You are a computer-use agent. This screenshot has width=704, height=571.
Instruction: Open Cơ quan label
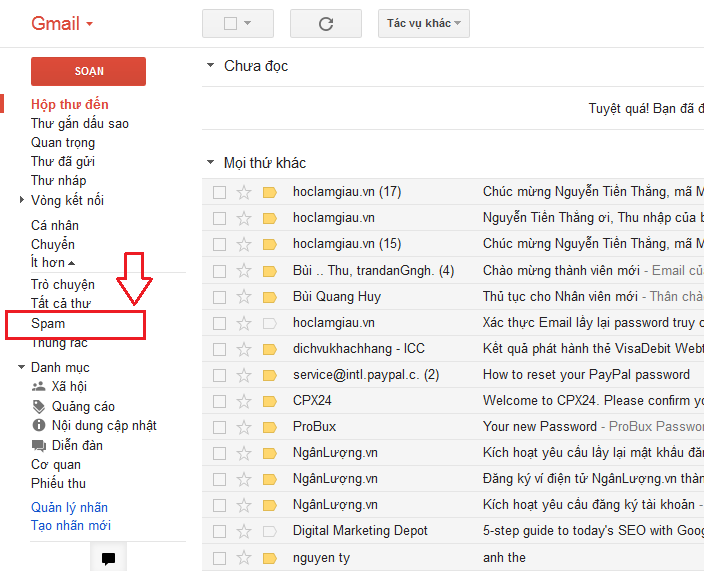coord(56,465)
